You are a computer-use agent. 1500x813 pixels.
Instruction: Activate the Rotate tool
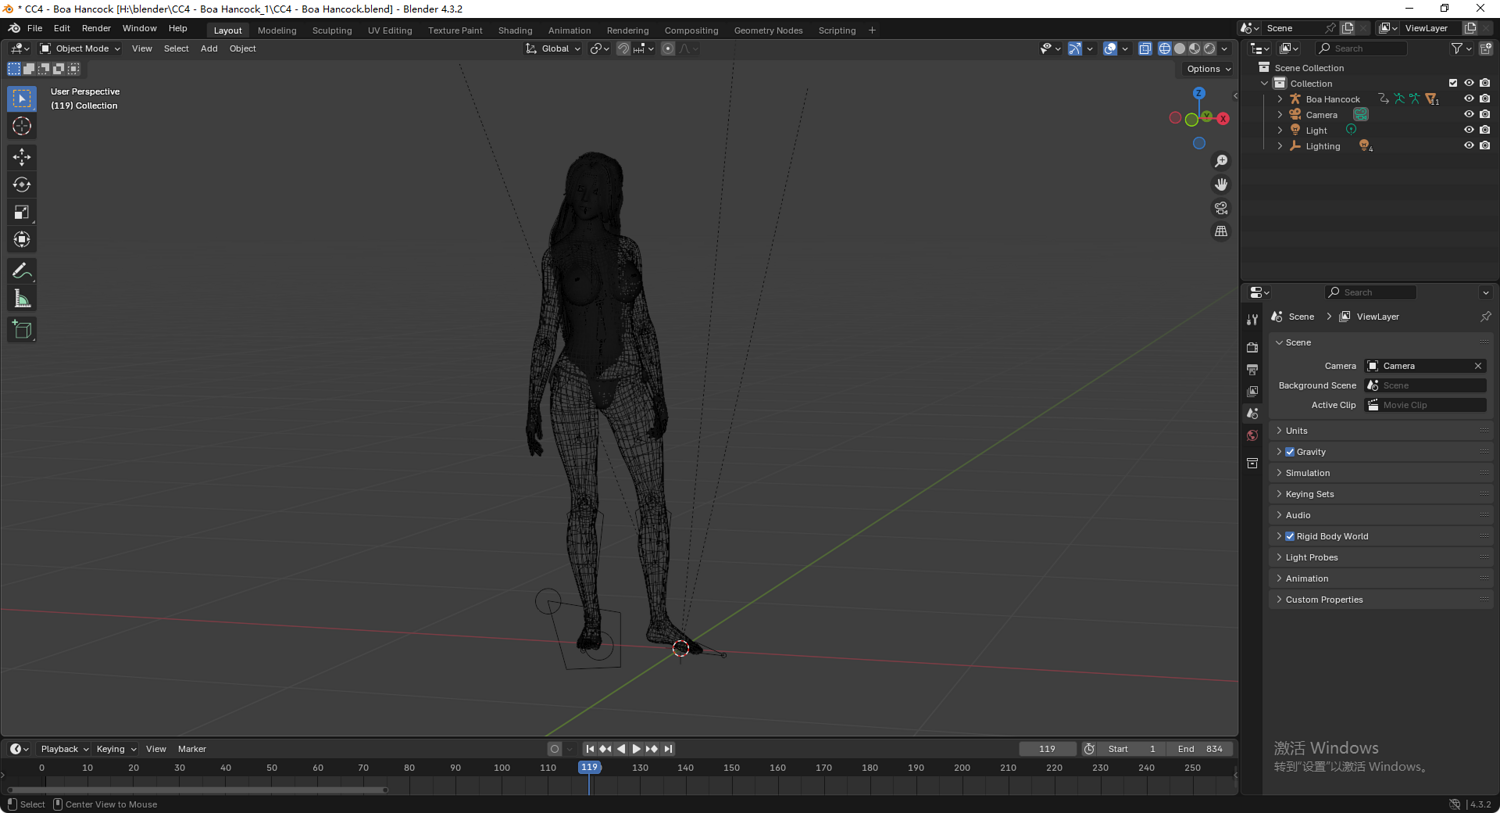coord(22,185)
